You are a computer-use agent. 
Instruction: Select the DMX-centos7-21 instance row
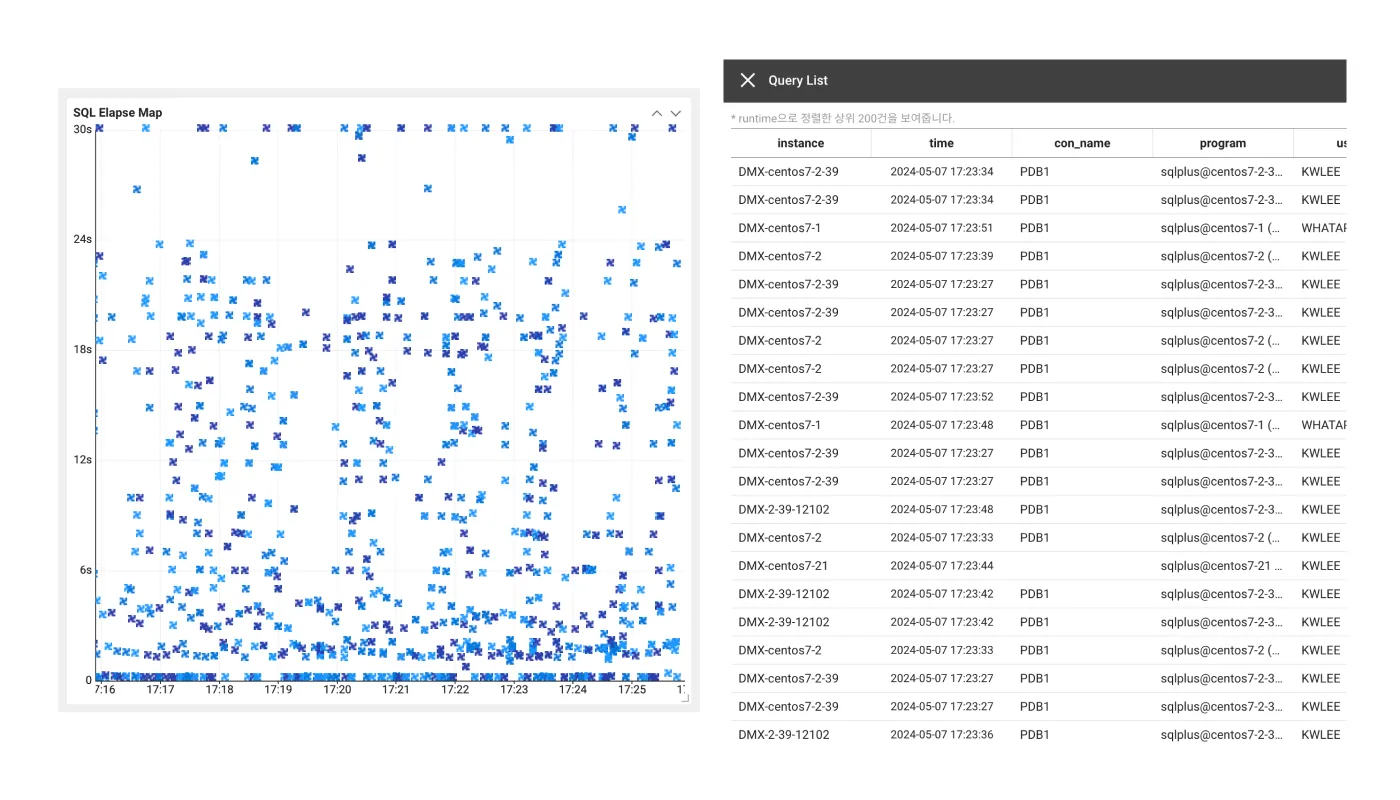click(1038, 566)
